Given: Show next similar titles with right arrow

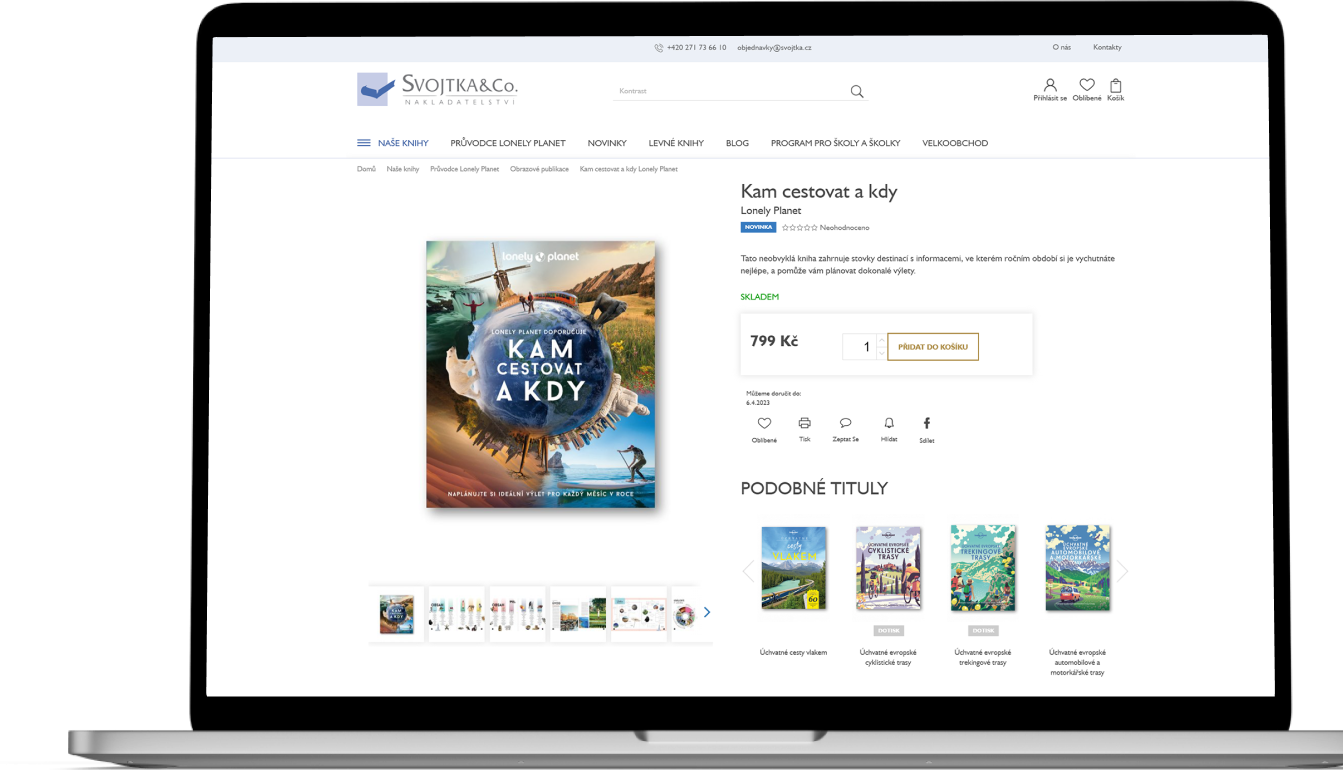Looking at the screenshot, I should pos(1123,571).
